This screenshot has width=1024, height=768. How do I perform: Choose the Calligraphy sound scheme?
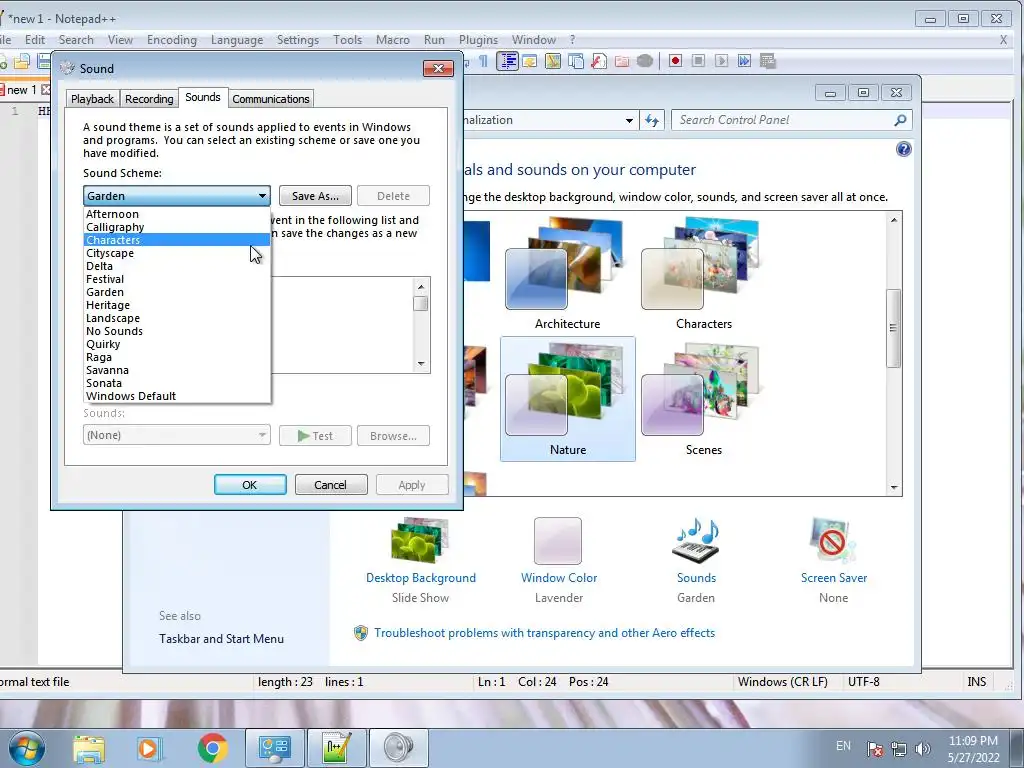coord(177,227)
